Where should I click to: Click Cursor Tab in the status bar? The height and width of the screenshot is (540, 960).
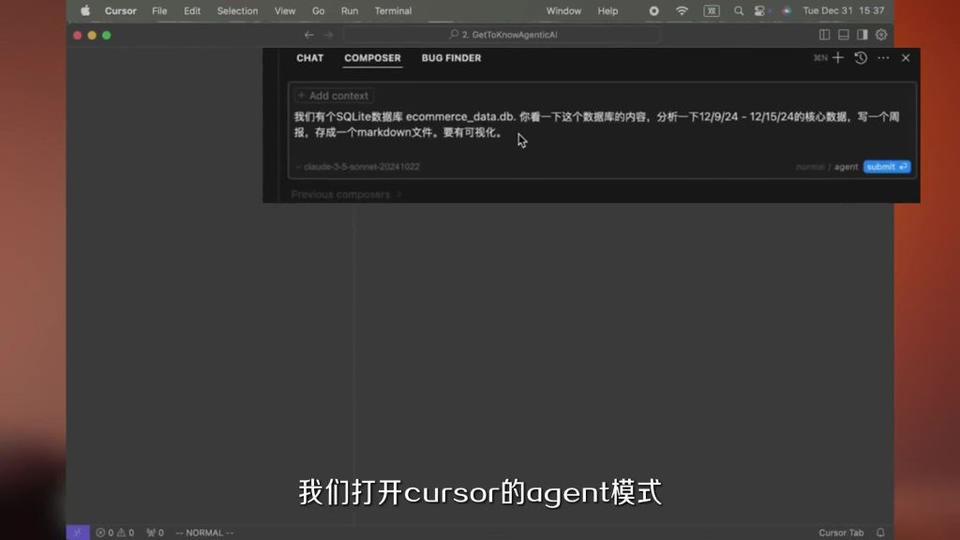tap(841, 533)
